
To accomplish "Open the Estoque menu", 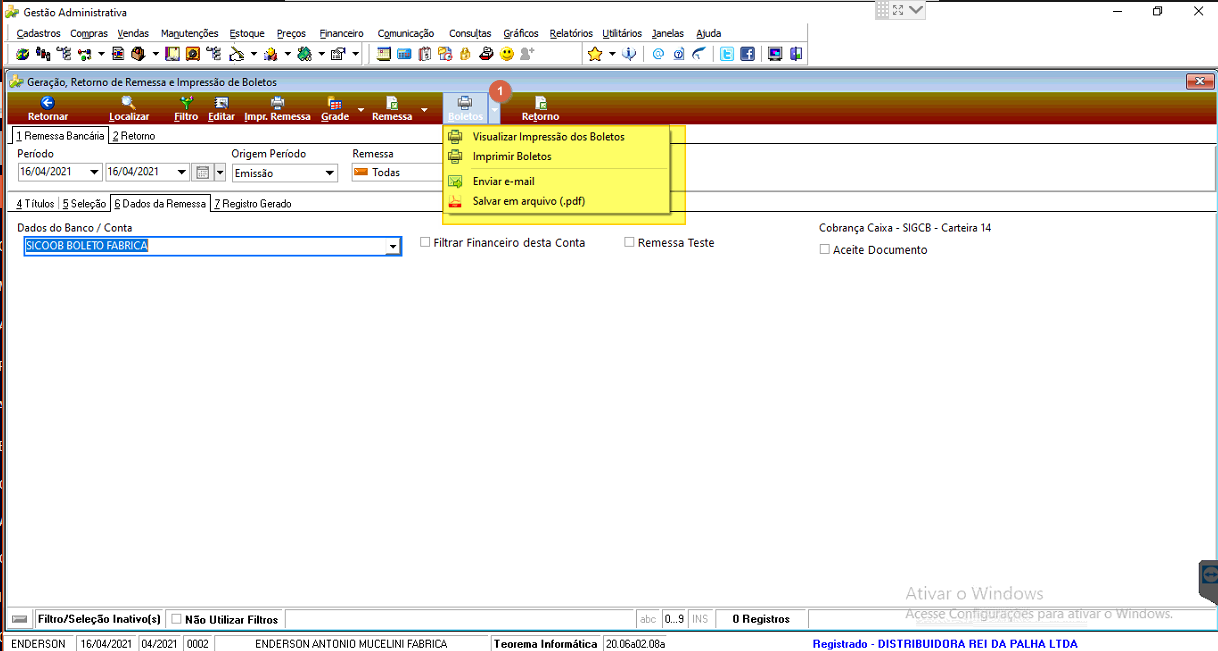I will (x=247, y=33).
